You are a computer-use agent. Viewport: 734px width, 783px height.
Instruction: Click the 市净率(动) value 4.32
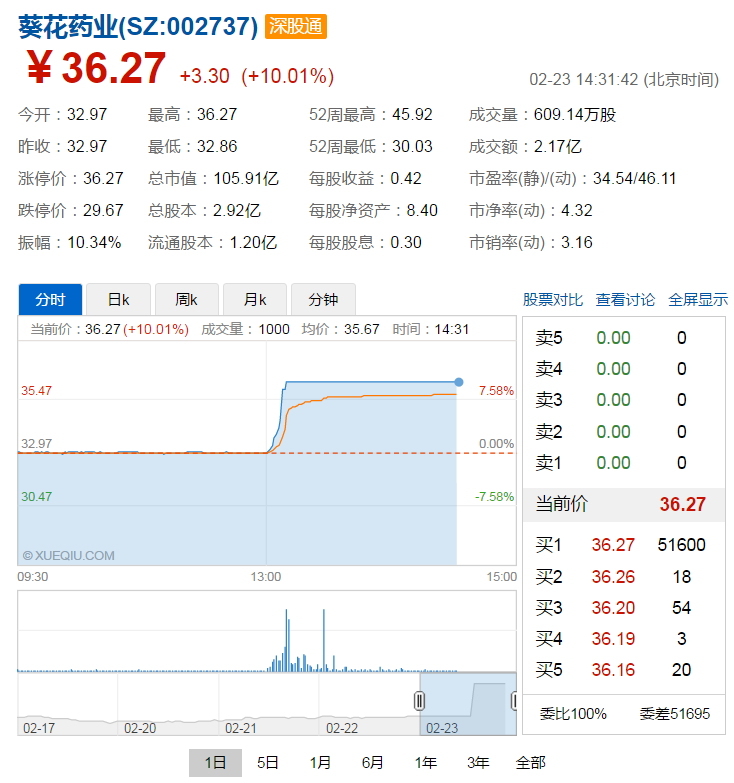tap(577, 210)
